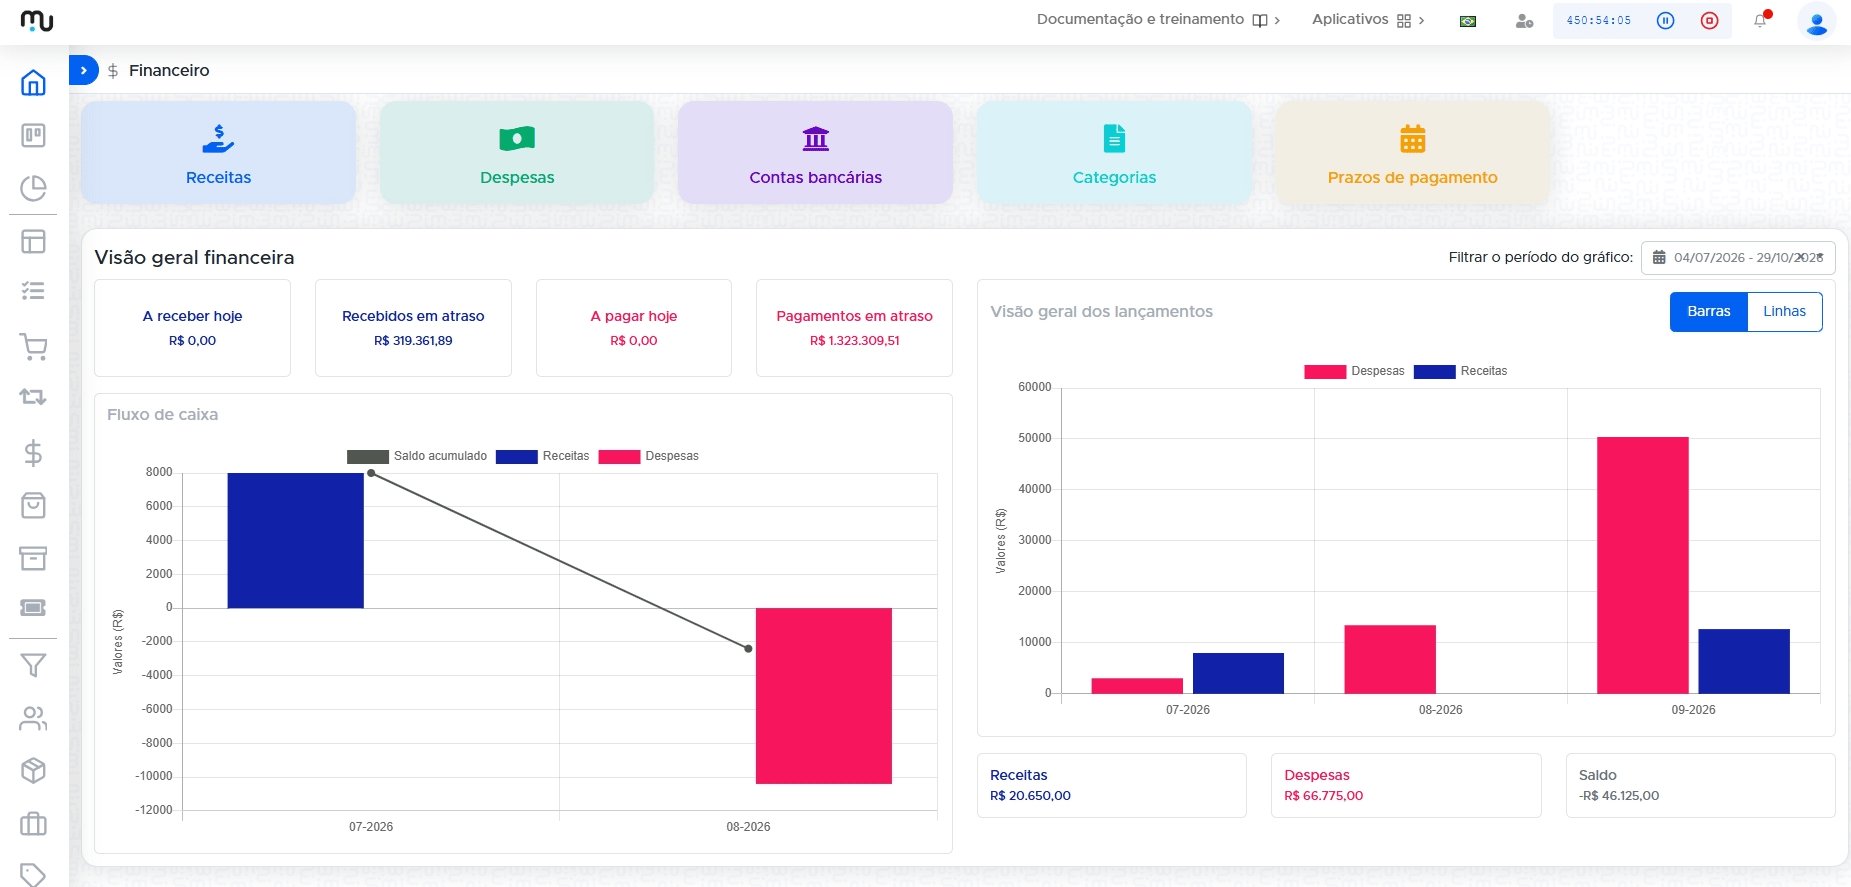Image resolution: width=1851 pixels, height=887 pixels.
Task: Open the Receitas card
Action: pos(218,153)
